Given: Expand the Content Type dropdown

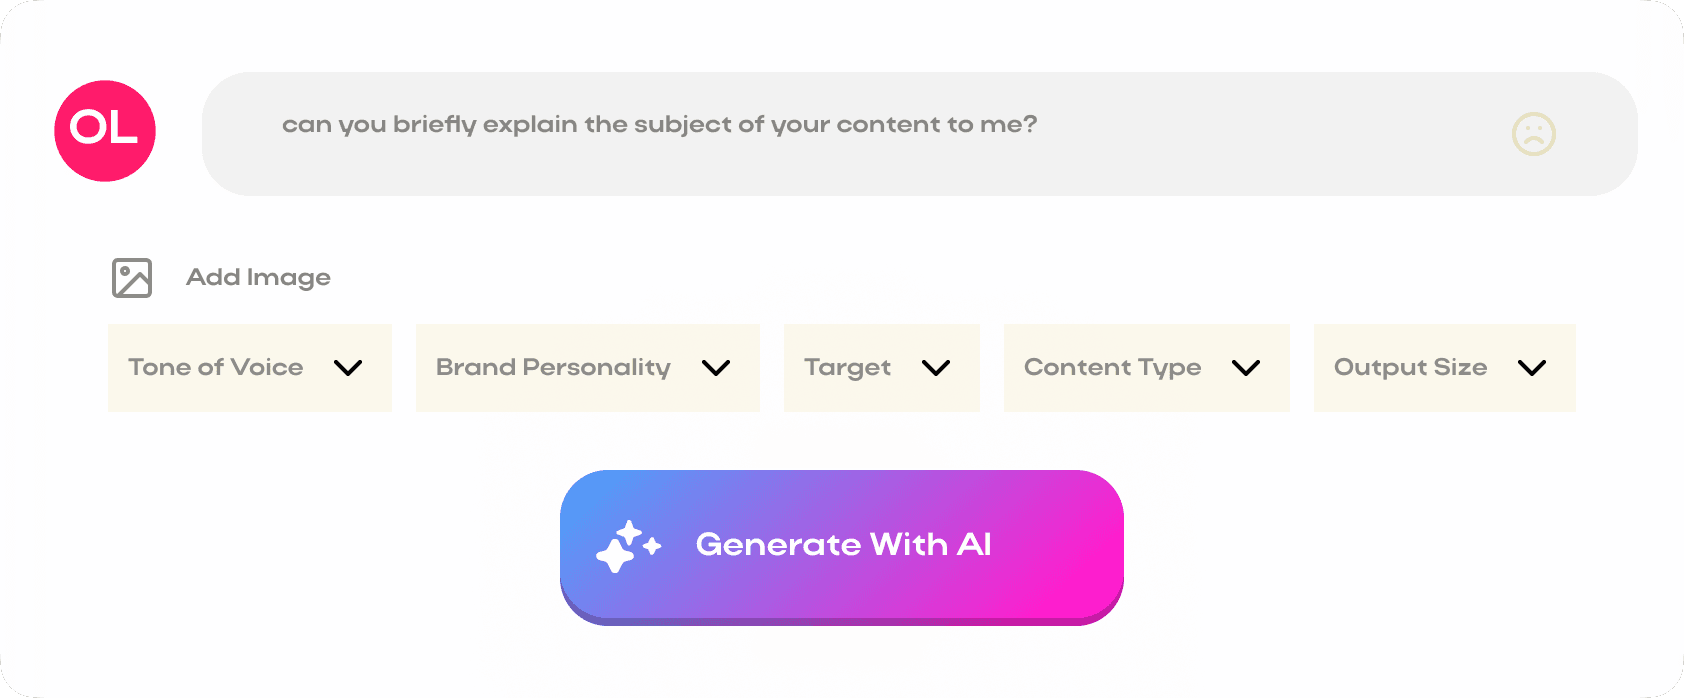Looking at the screenshot, I should (1146, 368).
